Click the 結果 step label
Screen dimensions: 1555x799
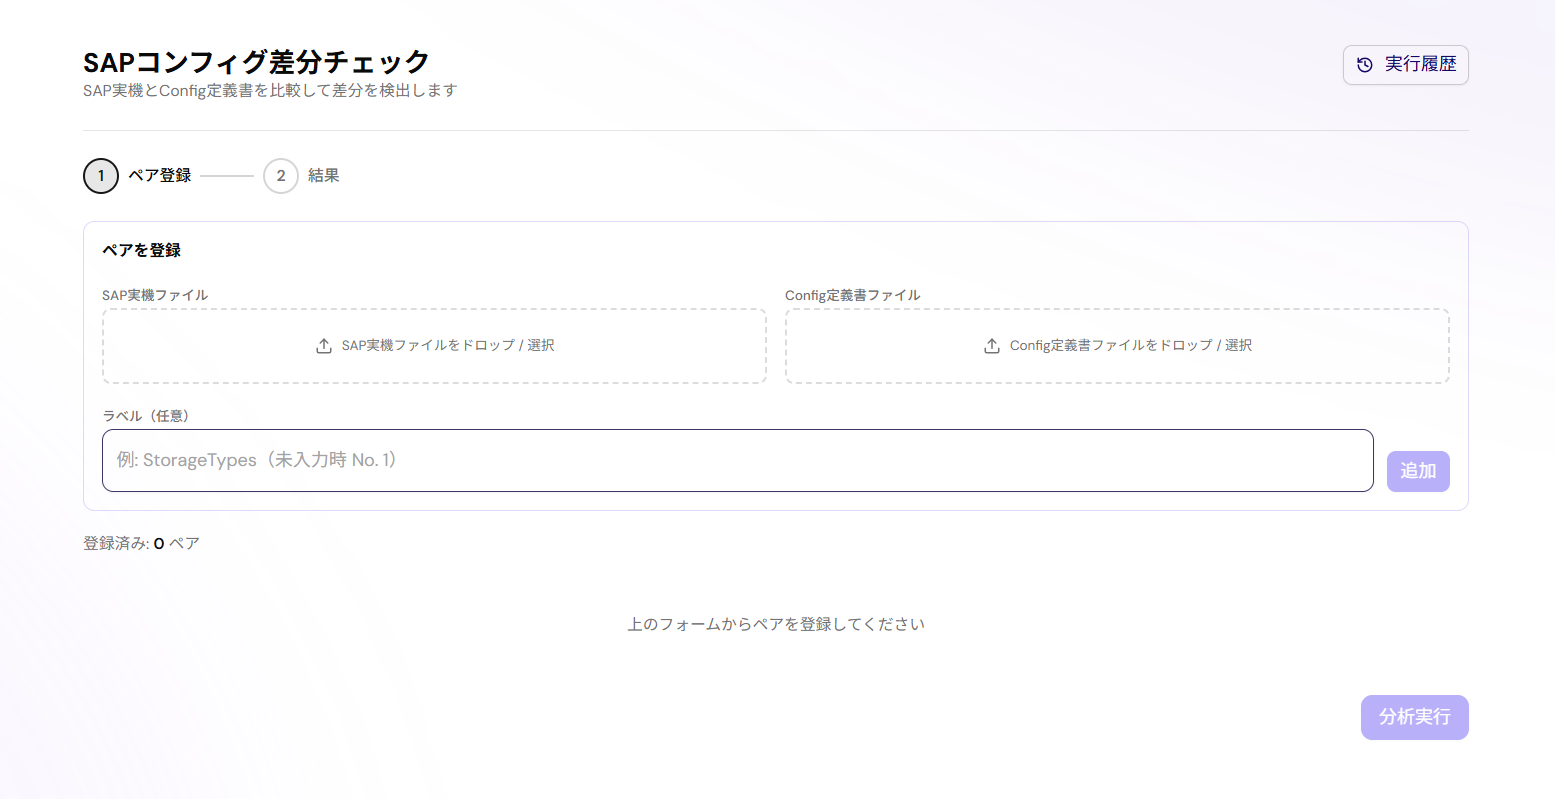click(324, 176)
